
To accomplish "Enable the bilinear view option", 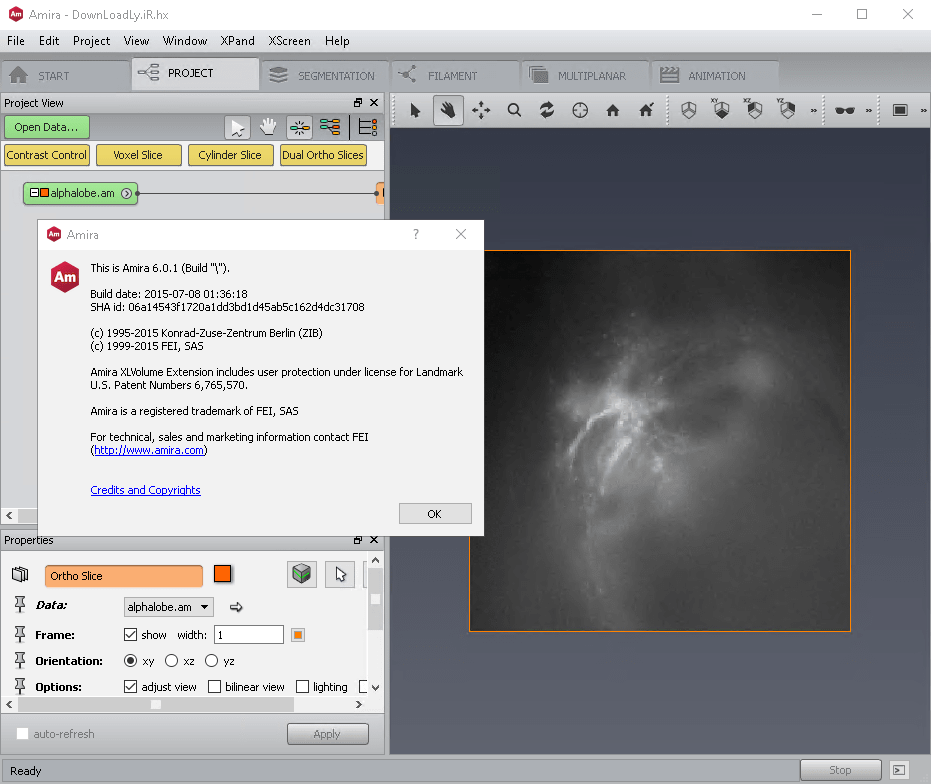I will (x=215, y=687).
